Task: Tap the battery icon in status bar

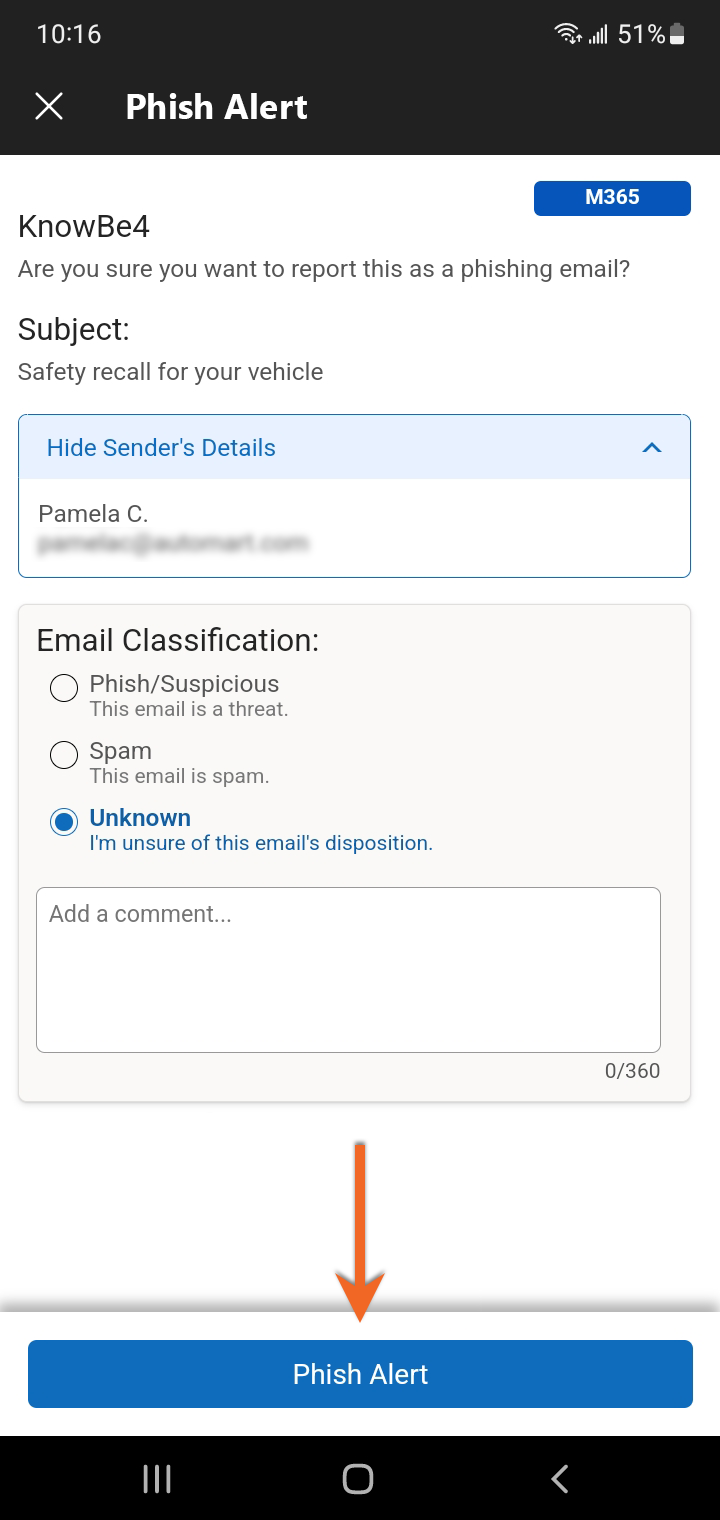Action: [677, 35]
